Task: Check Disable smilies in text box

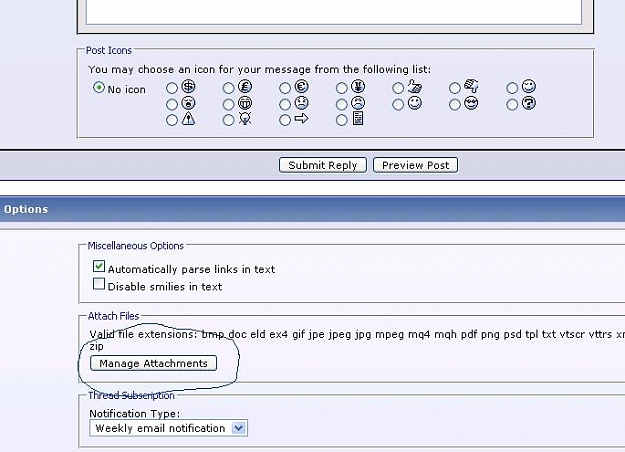Action: tap(99, 284)
